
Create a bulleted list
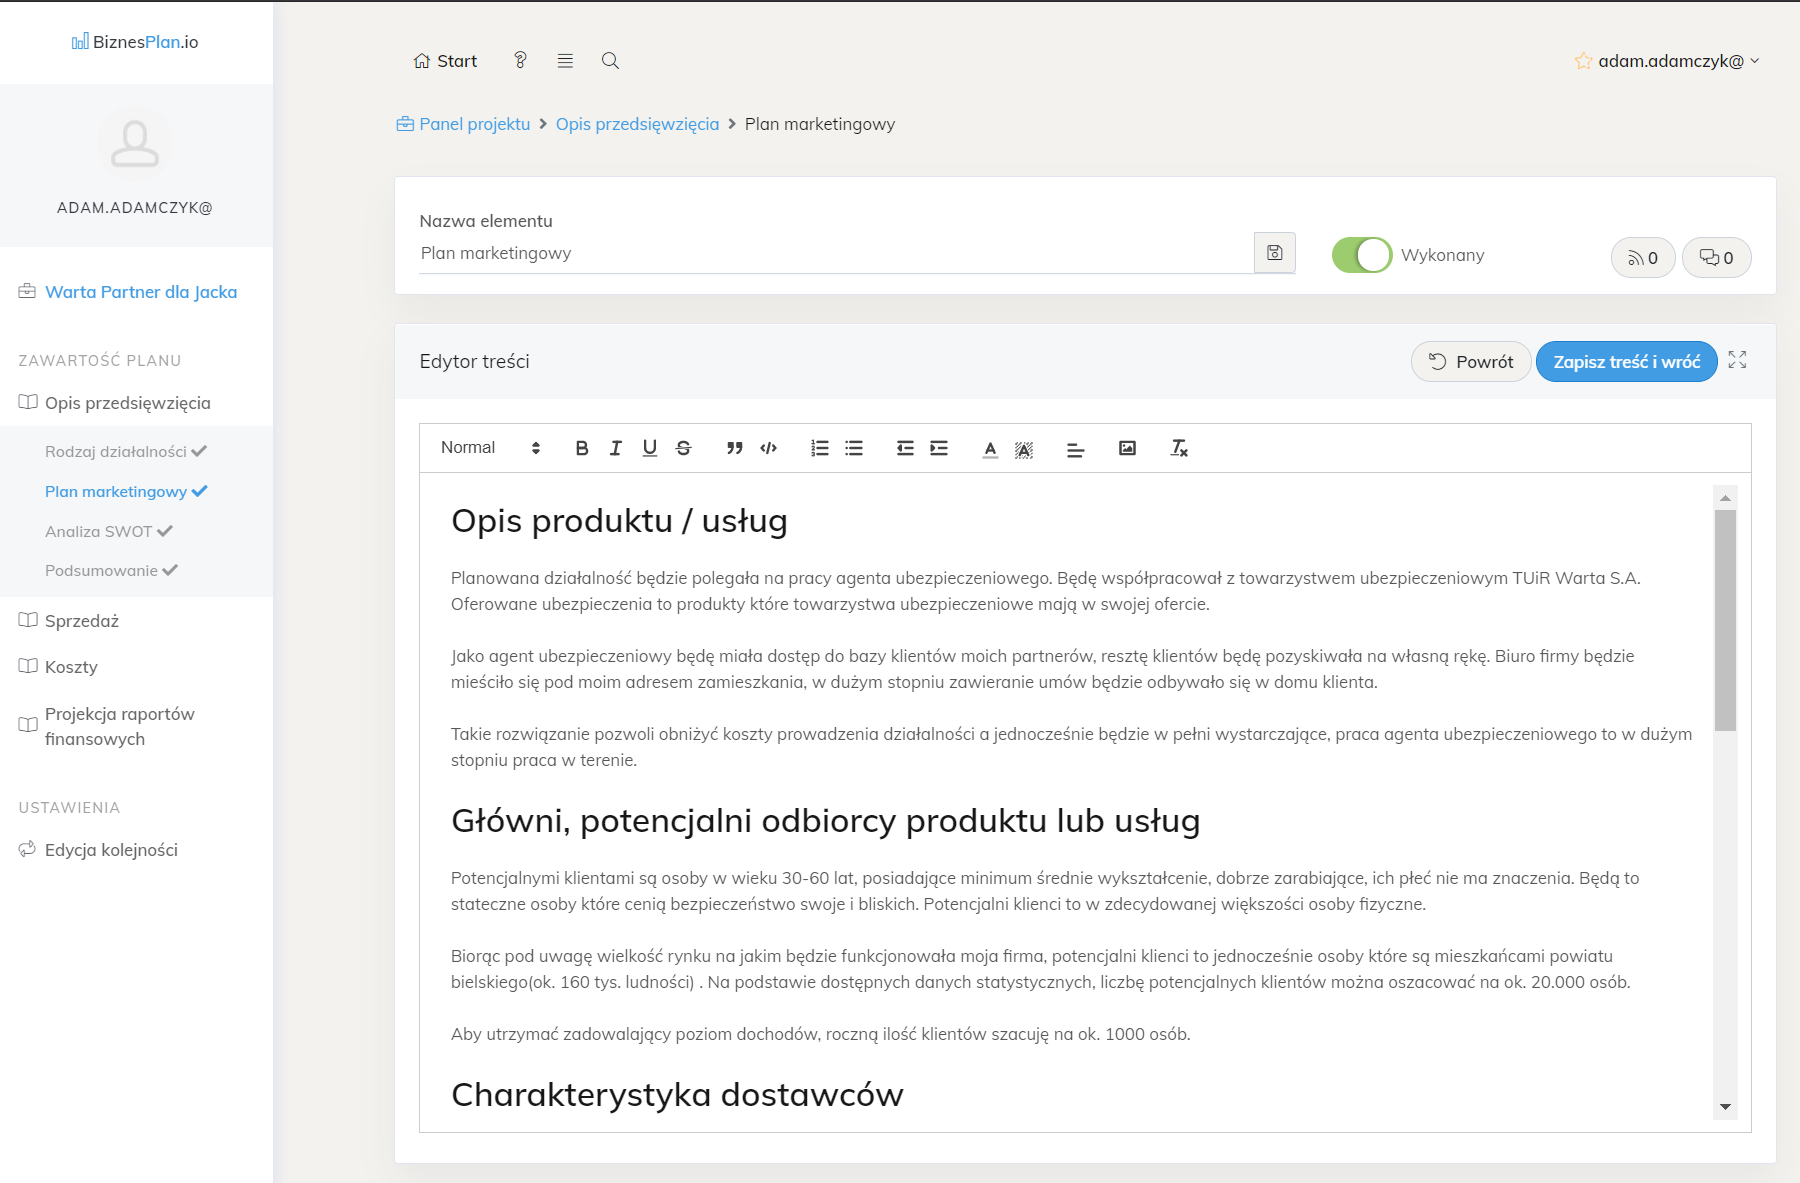click(x=854, y=448)
